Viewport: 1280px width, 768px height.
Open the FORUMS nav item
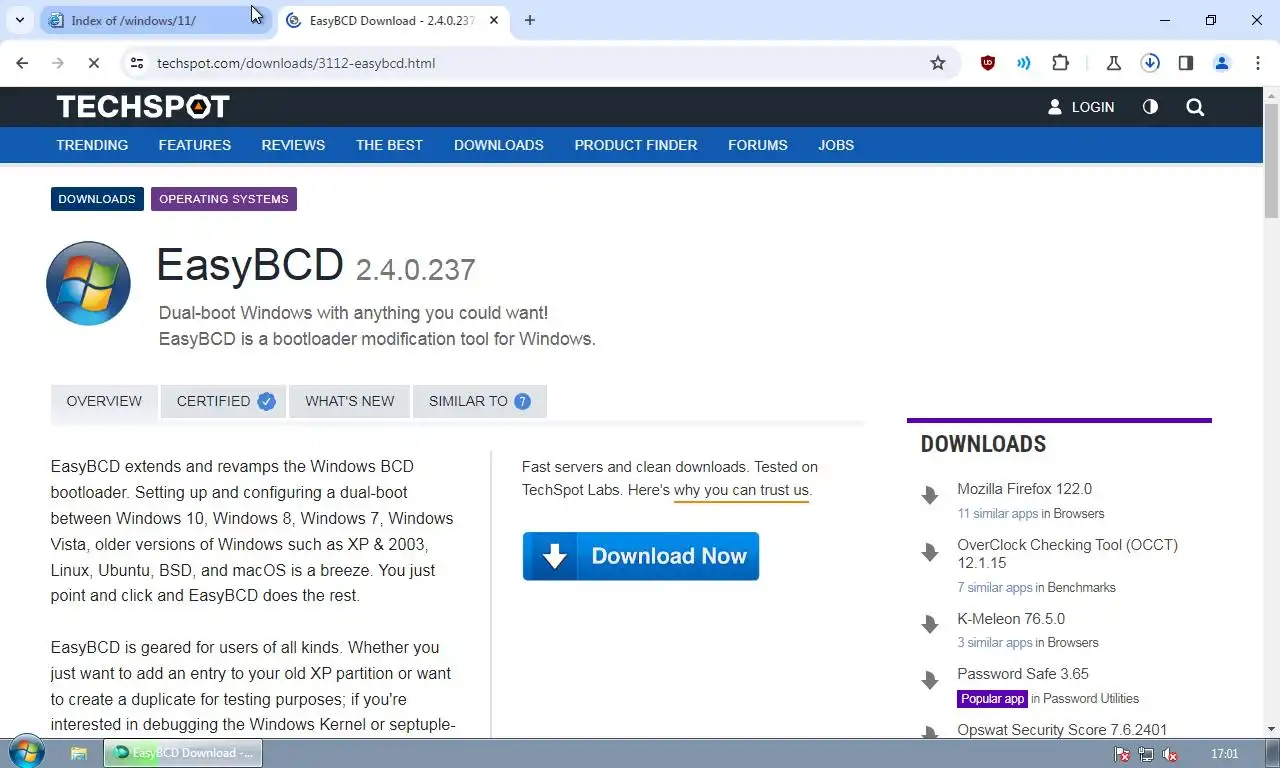[x=758, y=145]
